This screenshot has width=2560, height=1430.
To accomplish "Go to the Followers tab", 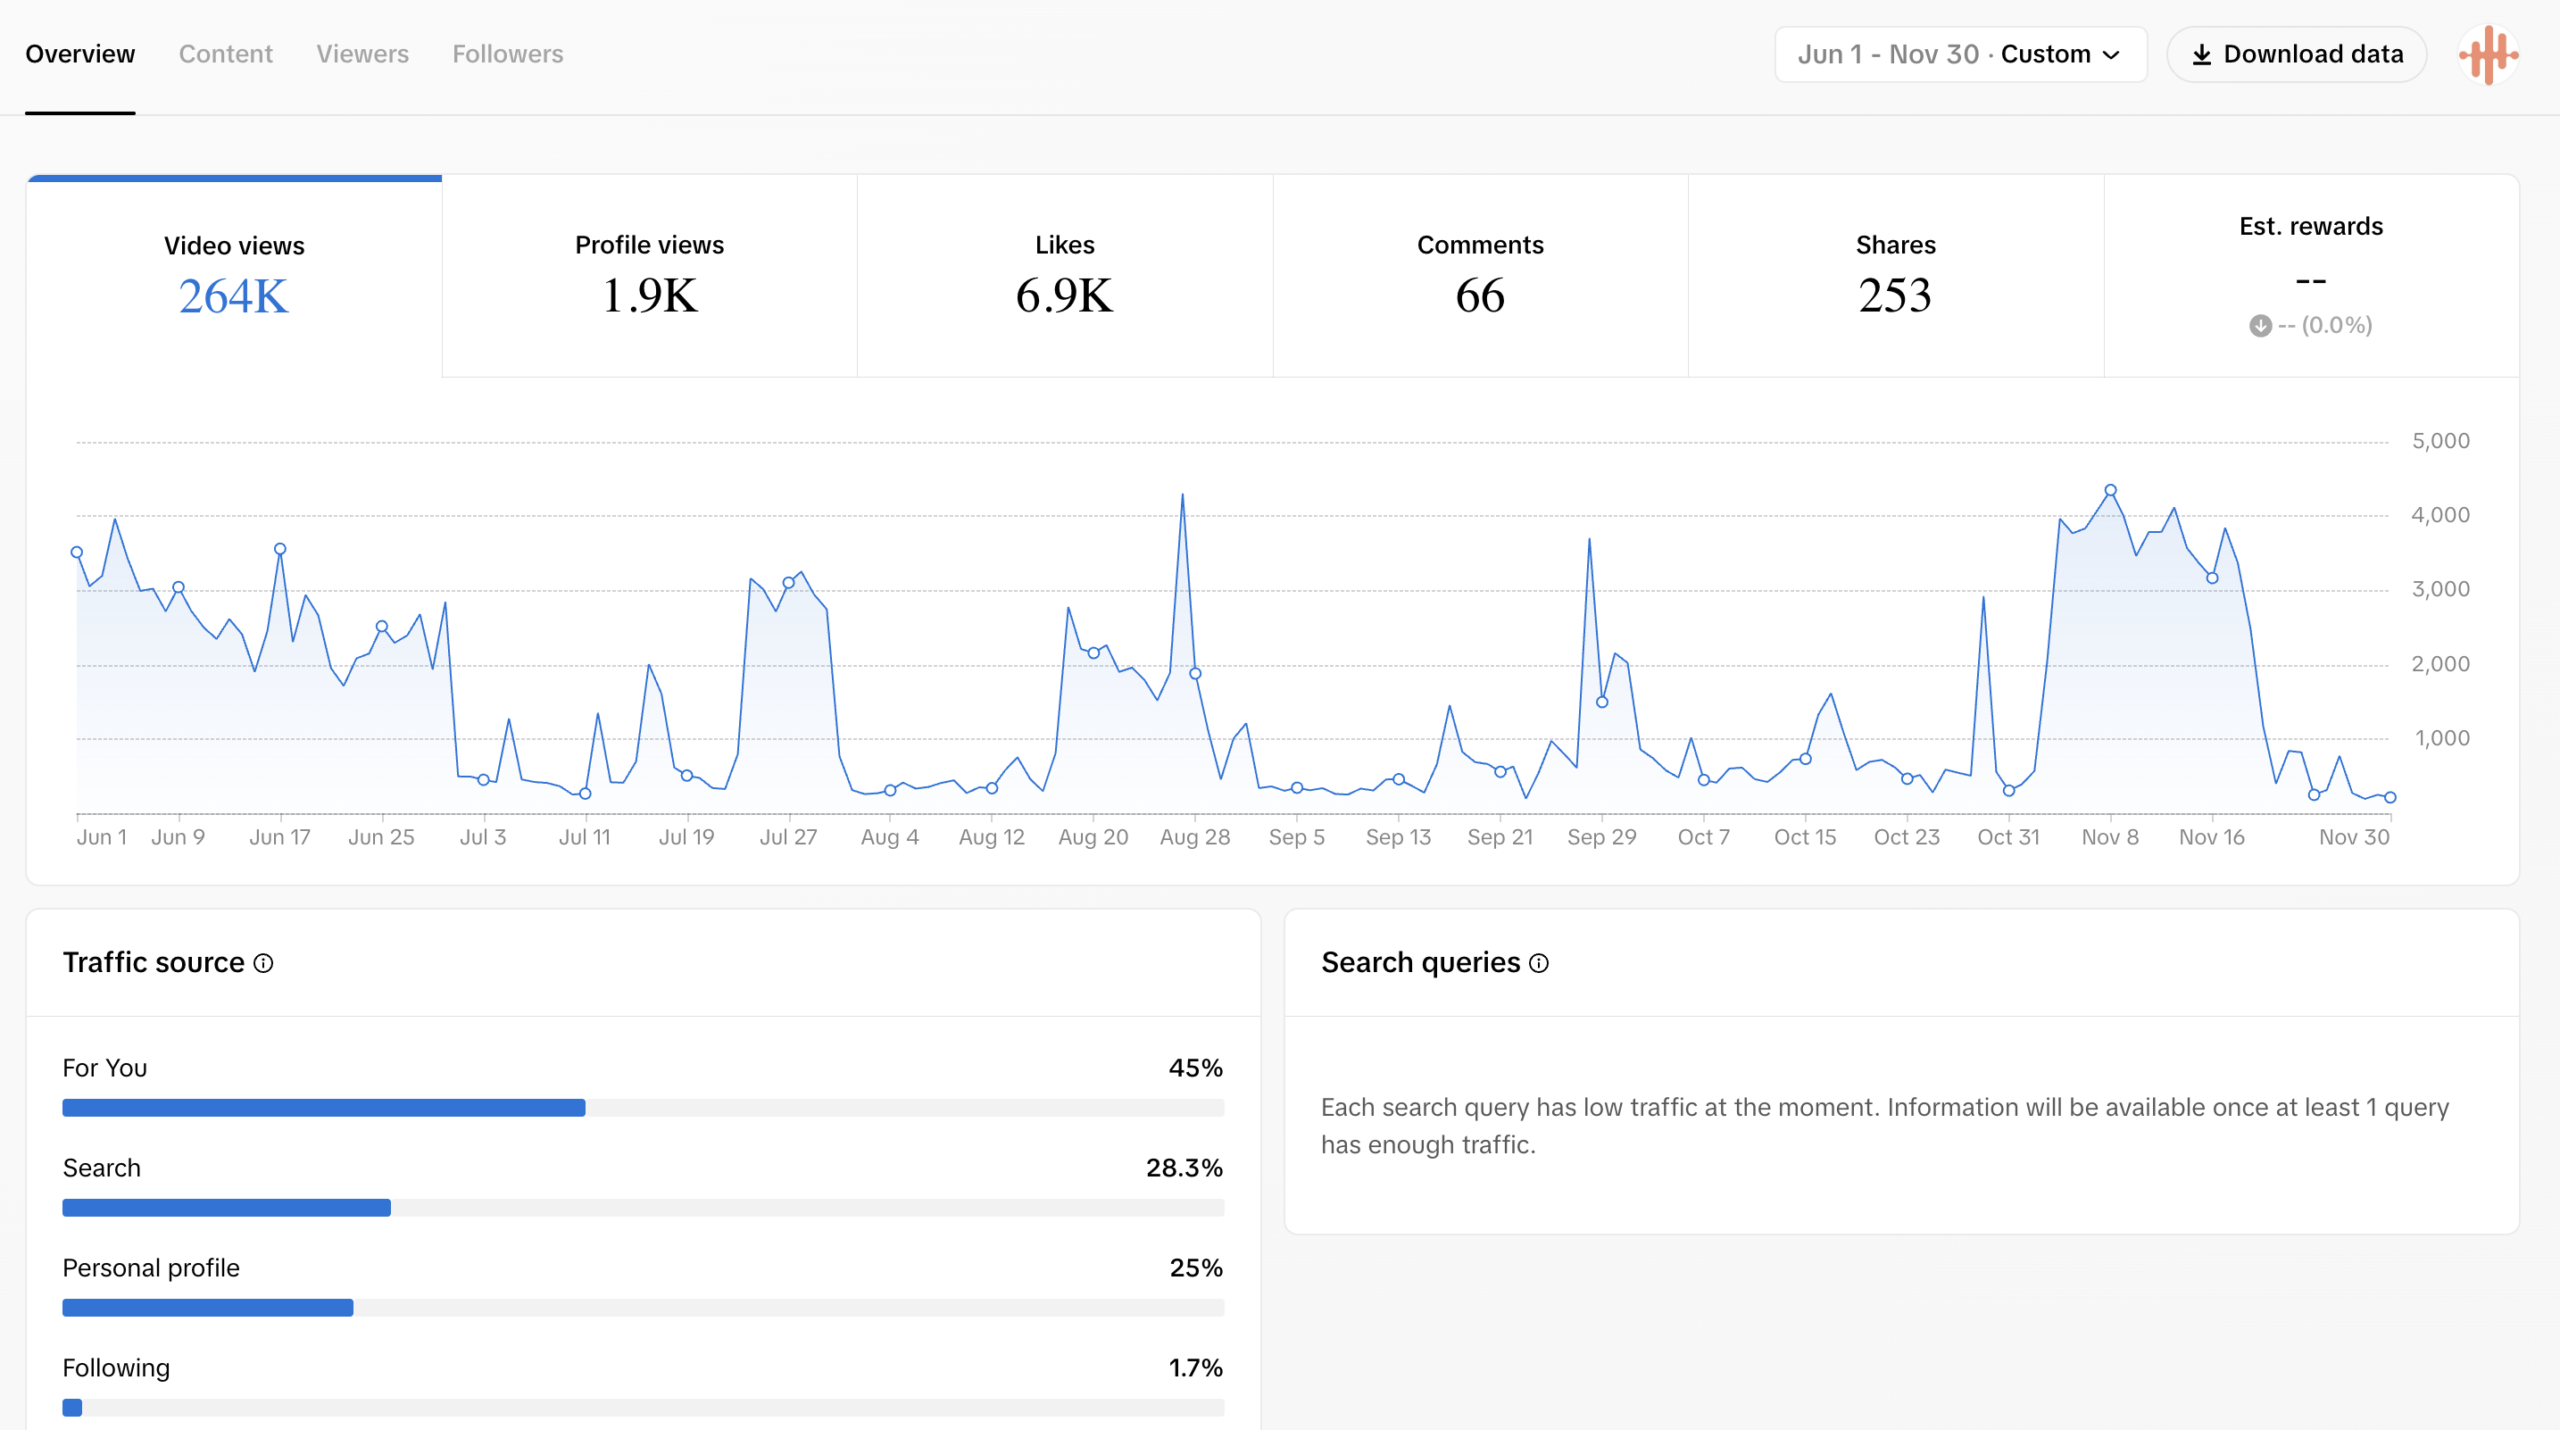I will (507, 54).
